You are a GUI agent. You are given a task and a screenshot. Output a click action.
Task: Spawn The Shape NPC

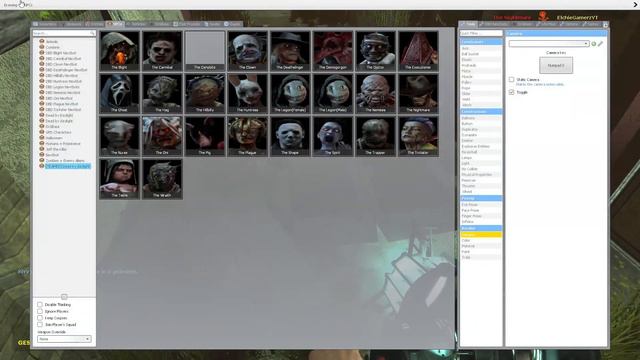290,136
